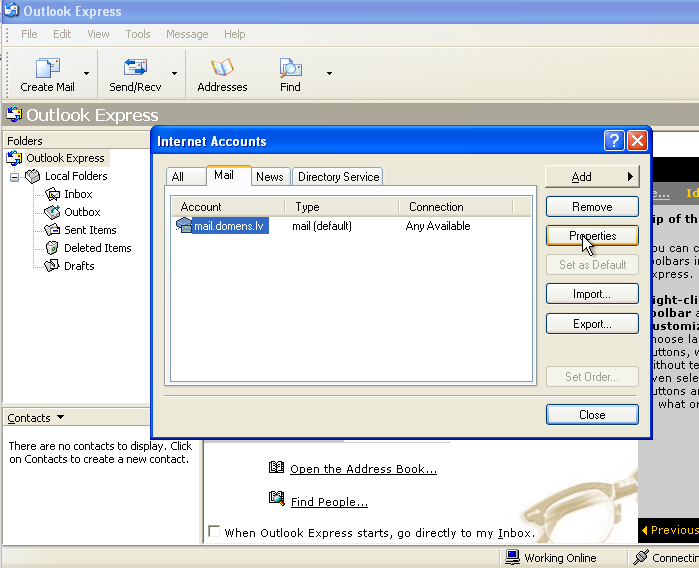Click the Account column header
This screenshot has height=568, width=699.
(228, 207)
